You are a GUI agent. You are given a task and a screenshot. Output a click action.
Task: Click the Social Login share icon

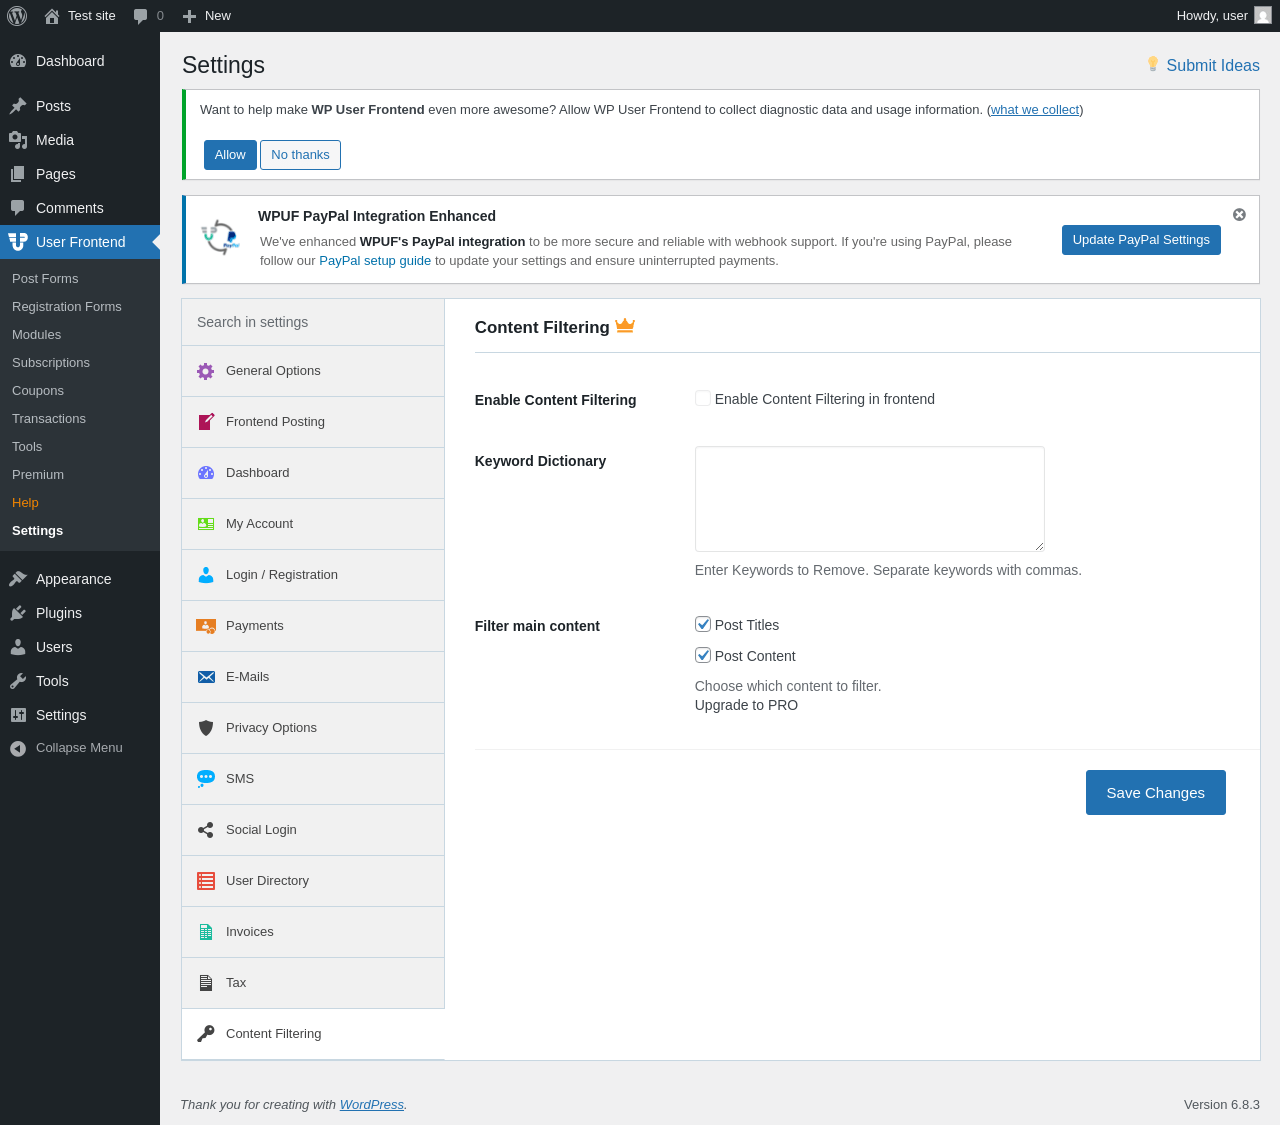tap(206, 830)
